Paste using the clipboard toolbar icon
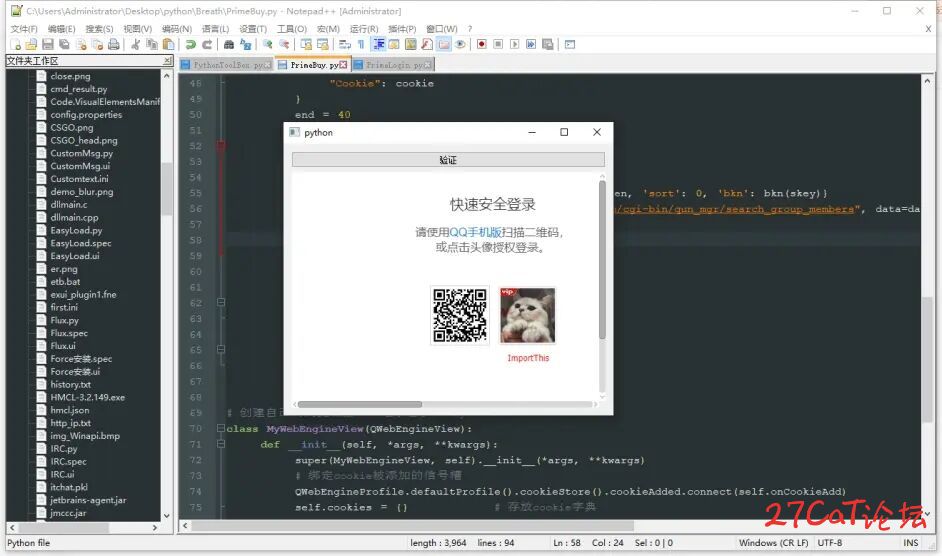The image size is (942, 556). pyautogui.click(x=169, y=44)
